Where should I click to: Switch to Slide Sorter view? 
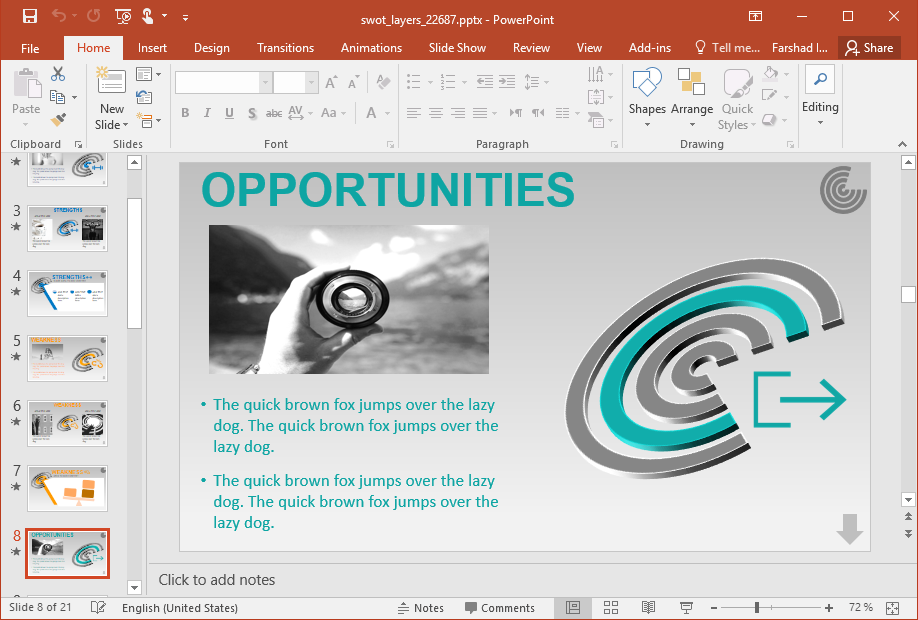pos(610,608)
